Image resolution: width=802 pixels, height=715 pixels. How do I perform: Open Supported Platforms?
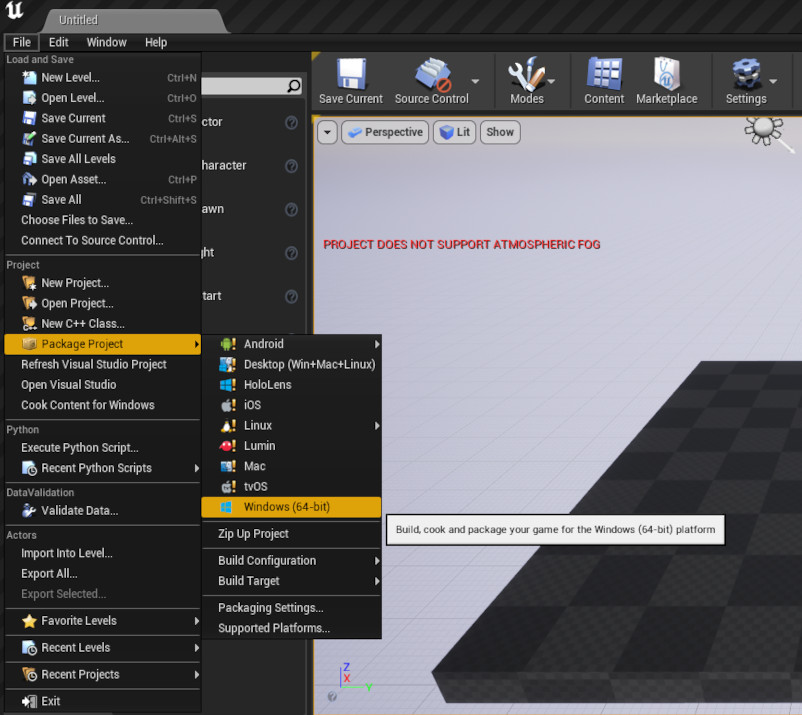[292, 628]
